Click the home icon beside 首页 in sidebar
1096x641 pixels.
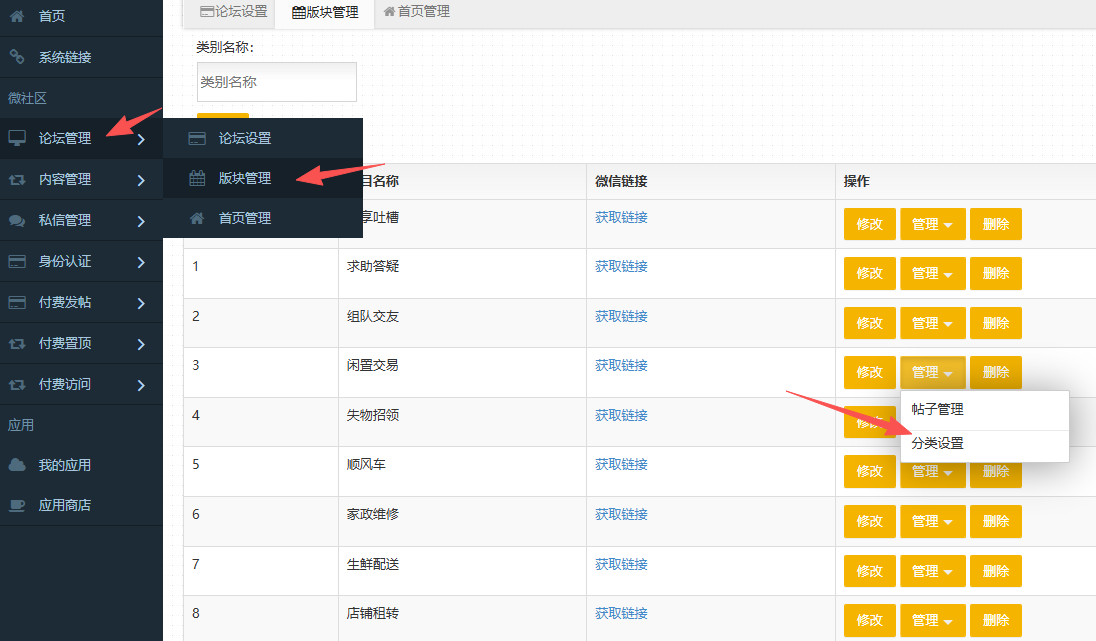[17, 17]
